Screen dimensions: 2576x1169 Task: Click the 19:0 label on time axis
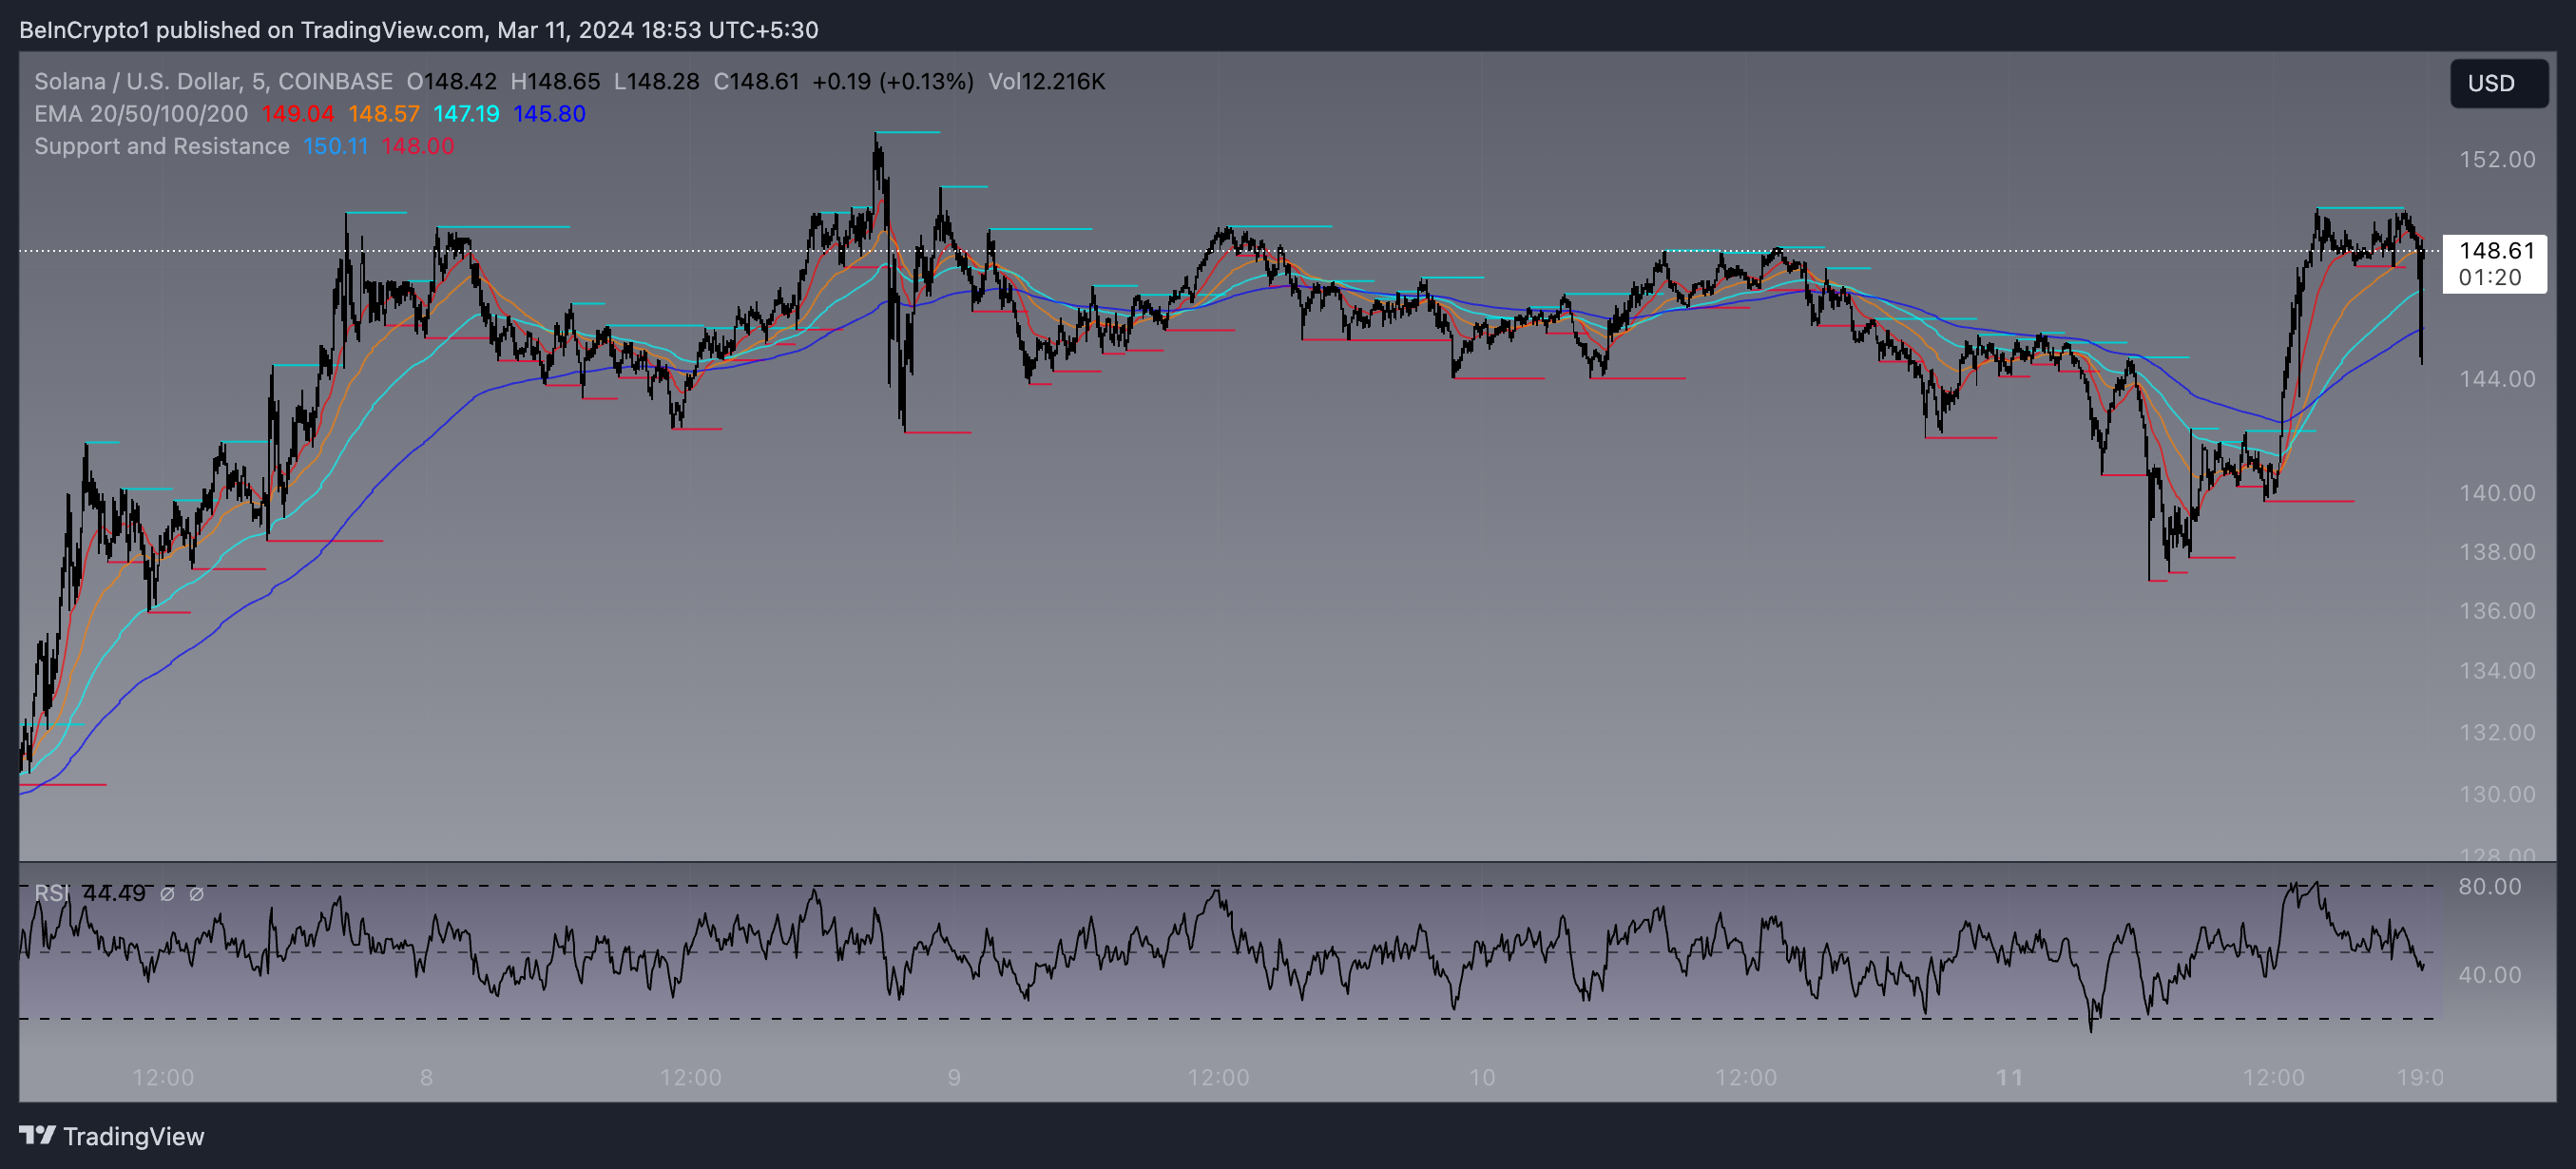[x=2419, y=1077]
